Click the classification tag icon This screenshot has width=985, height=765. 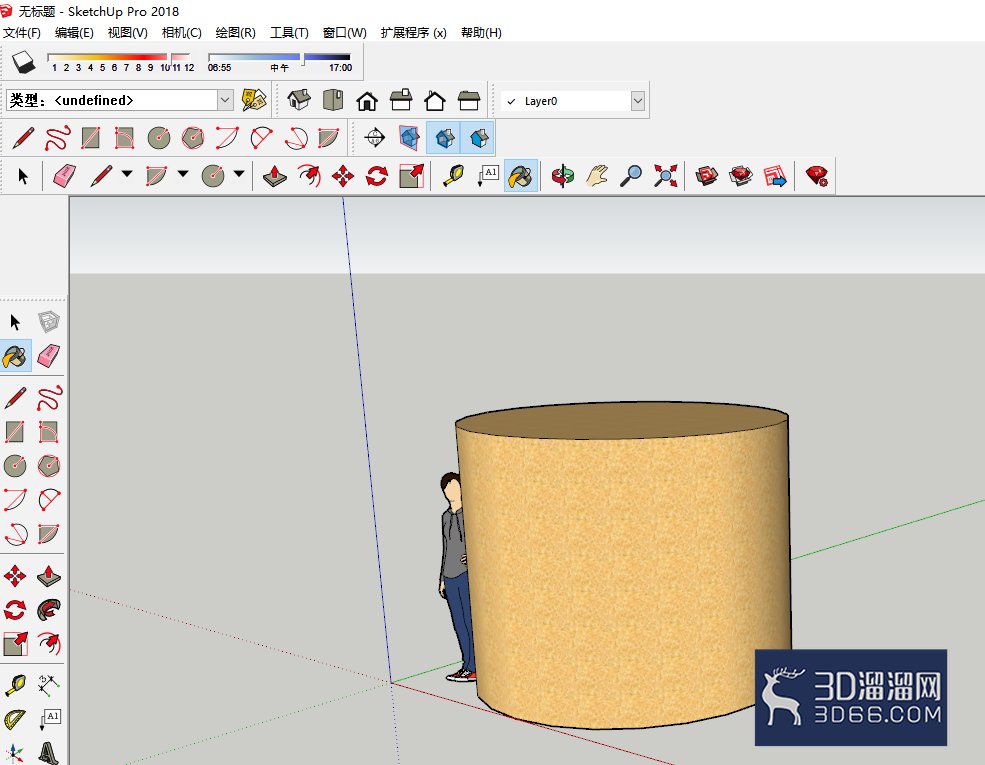[254, 100]
